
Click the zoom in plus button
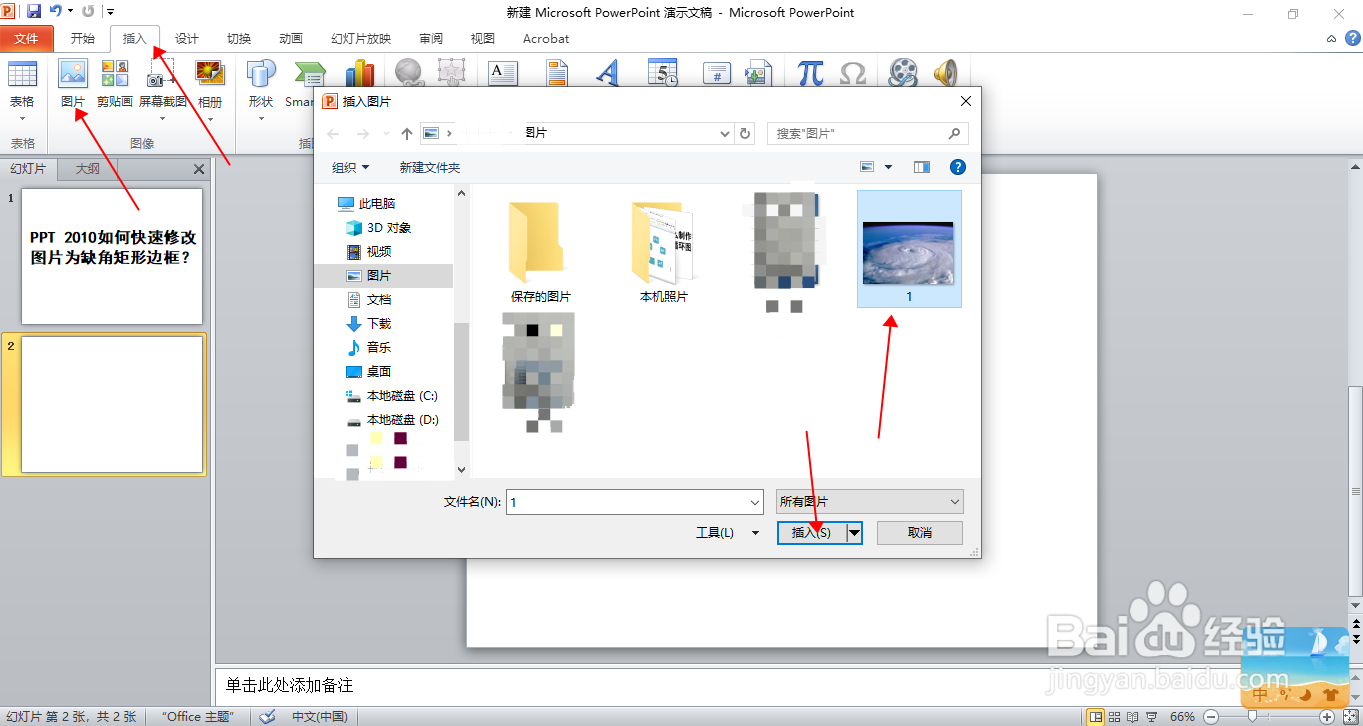(1326, 717)
